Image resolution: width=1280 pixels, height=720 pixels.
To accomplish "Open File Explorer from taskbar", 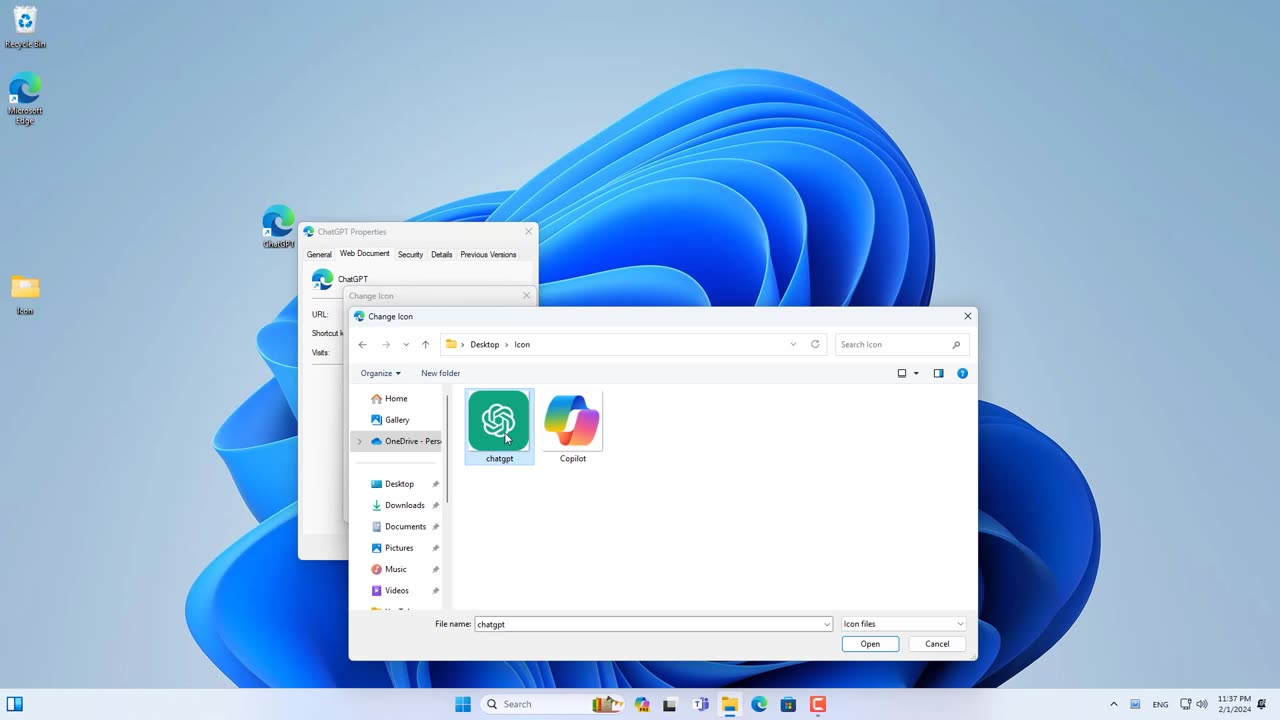I will (730, 704).
